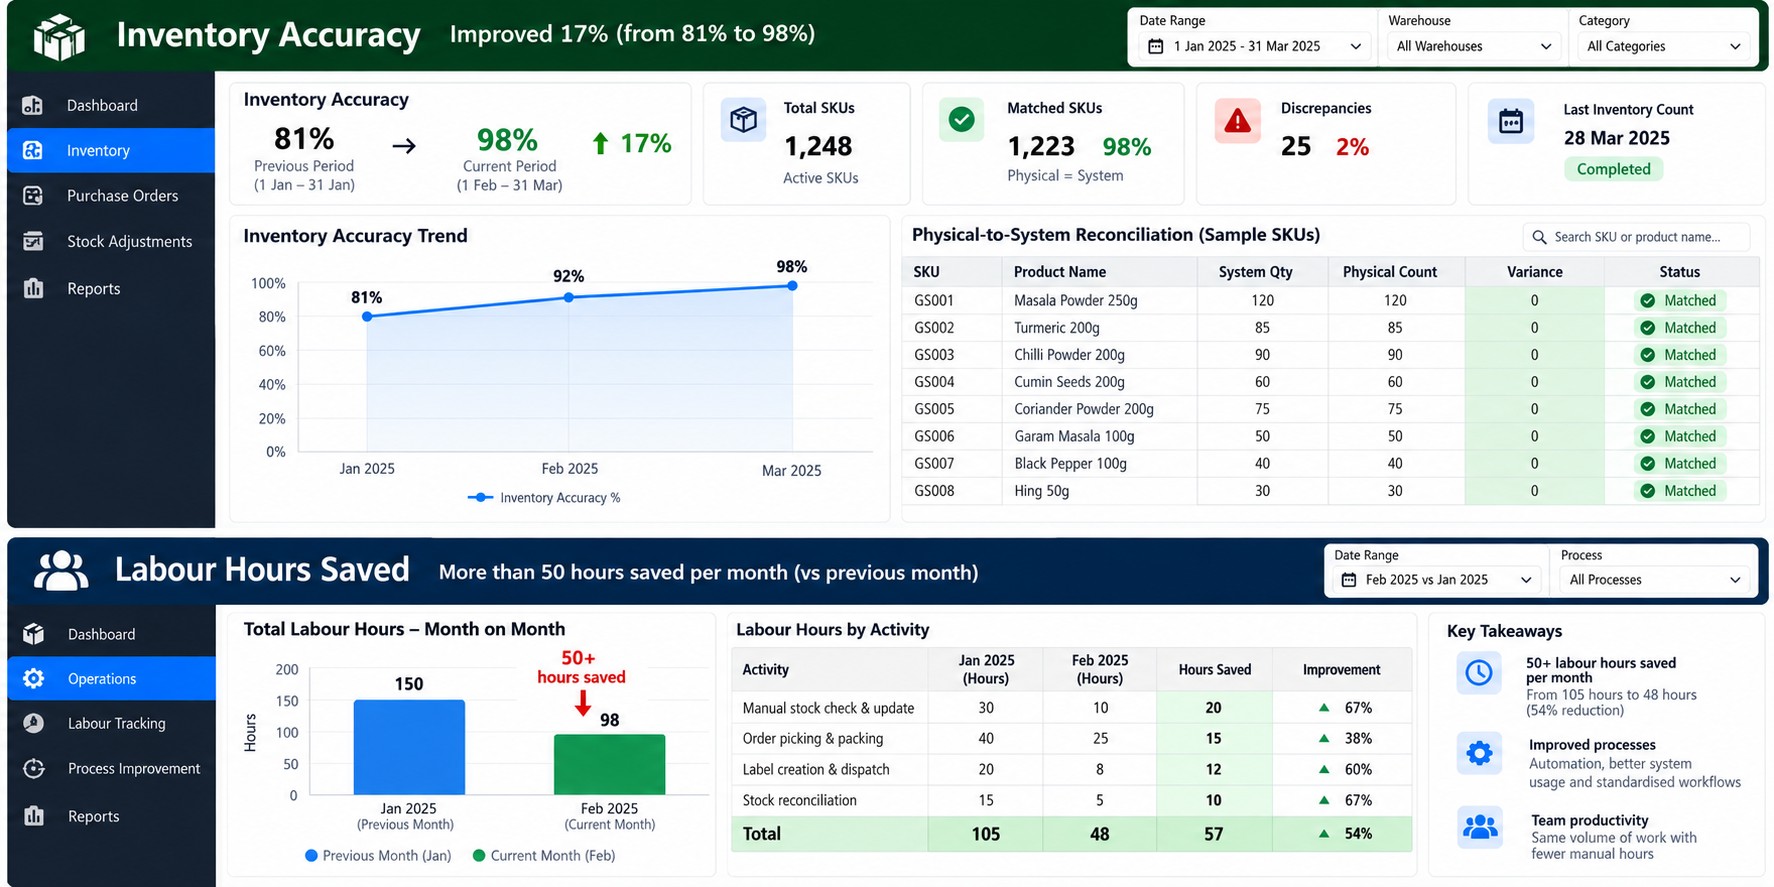Click the Manual stock check & update activity
1774x887 pixels.
pos(828,708)
